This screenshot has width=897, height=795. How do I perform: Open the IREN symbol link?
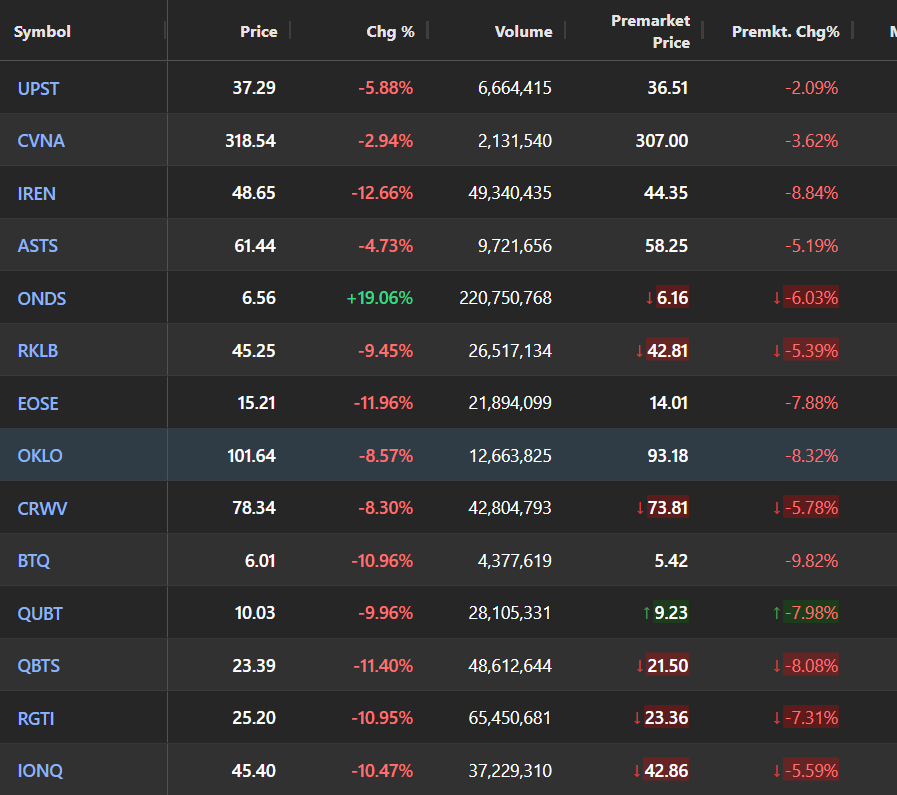click(37, 193)
